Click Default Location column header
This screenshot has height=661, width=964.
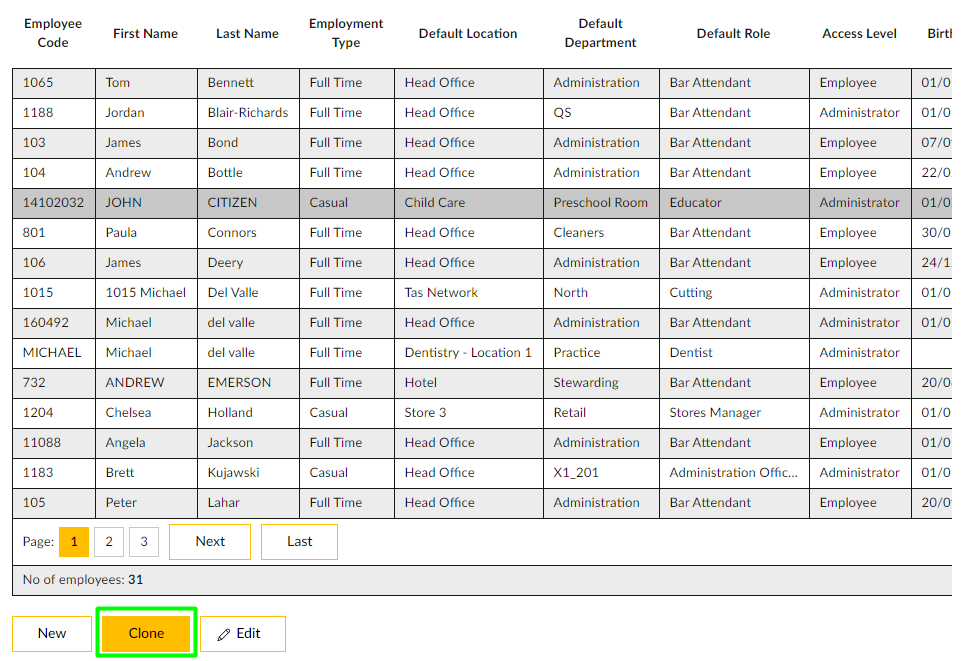(468, 33)
